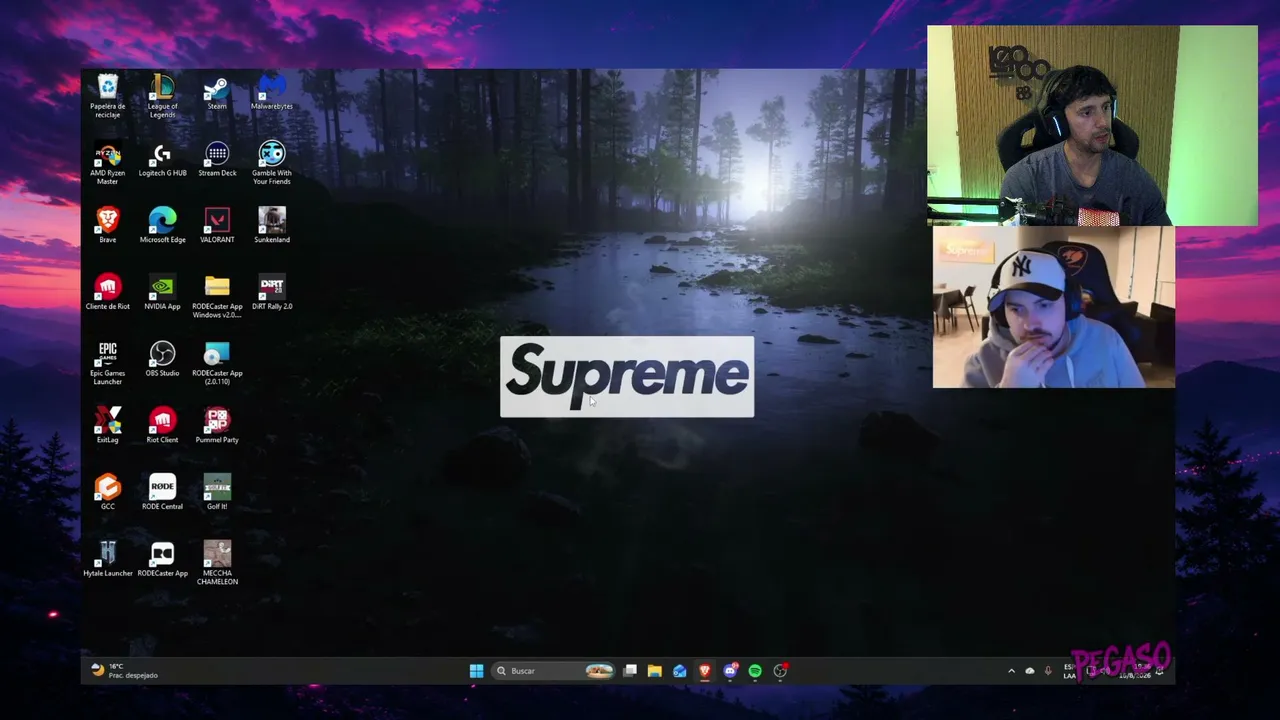Open Spotify from the taskbar

(x=755, y=671)
